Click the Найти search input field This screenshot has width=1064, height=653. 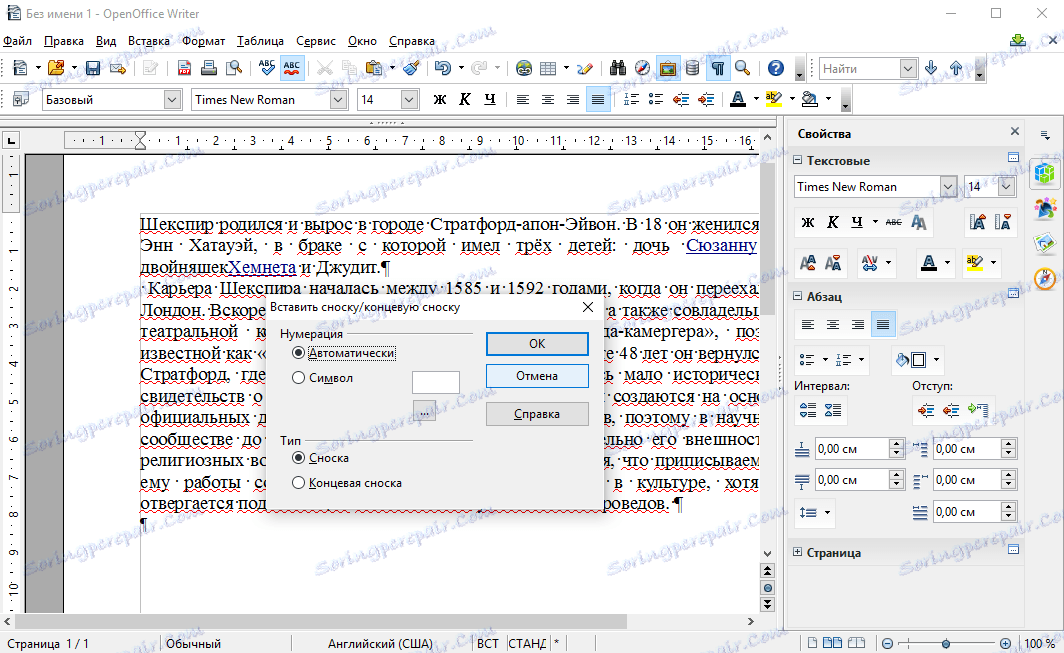(x=860, y=68)
